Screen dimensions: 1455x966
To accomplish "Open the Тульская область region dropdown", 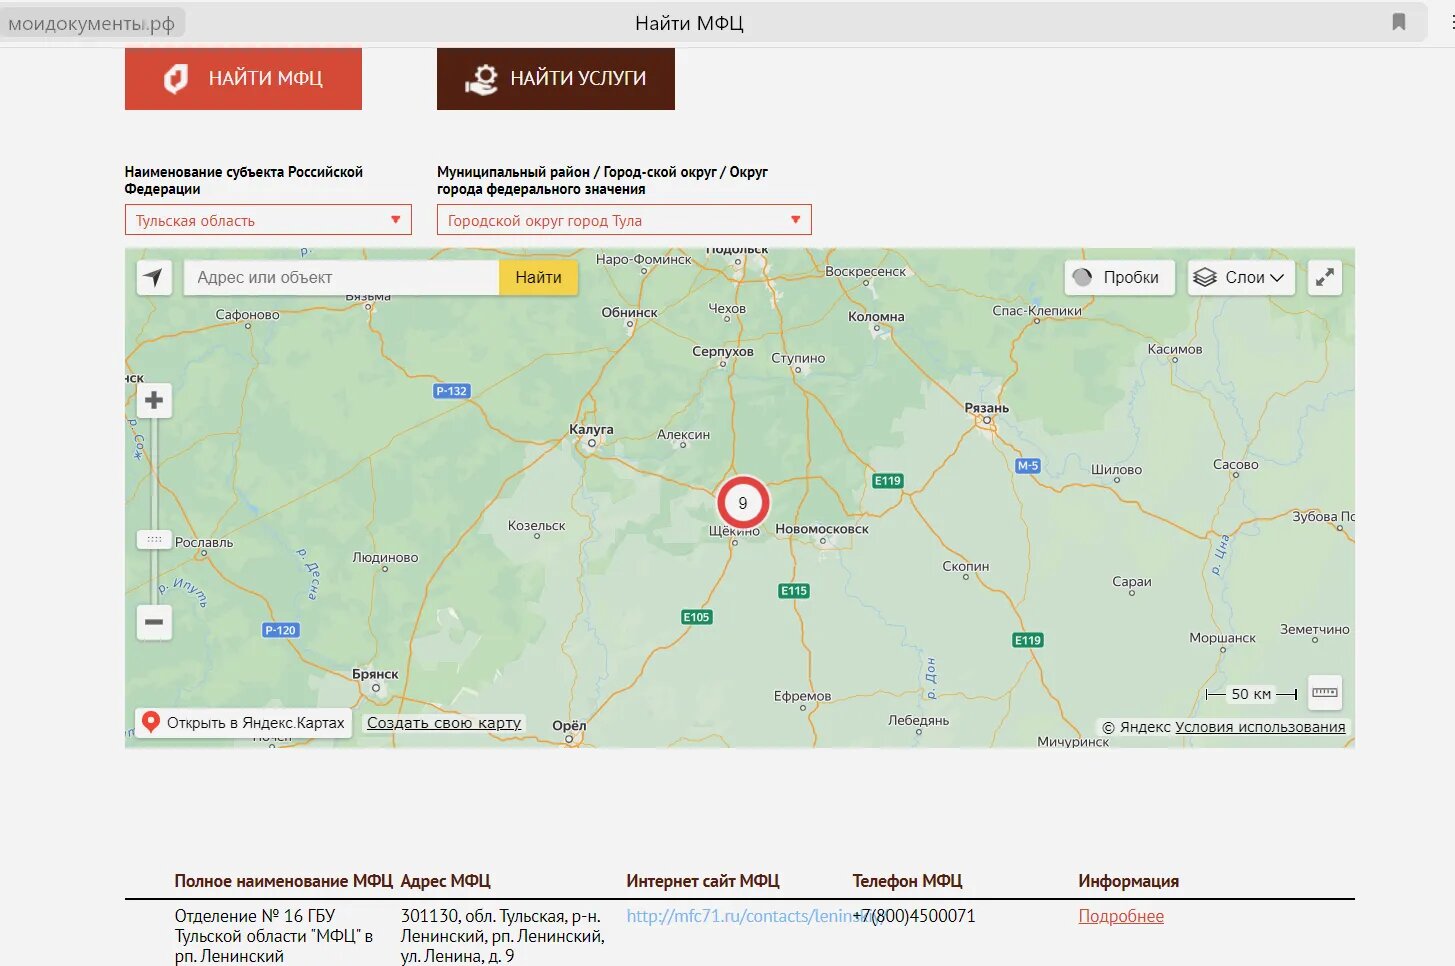I will pos(268,220).
